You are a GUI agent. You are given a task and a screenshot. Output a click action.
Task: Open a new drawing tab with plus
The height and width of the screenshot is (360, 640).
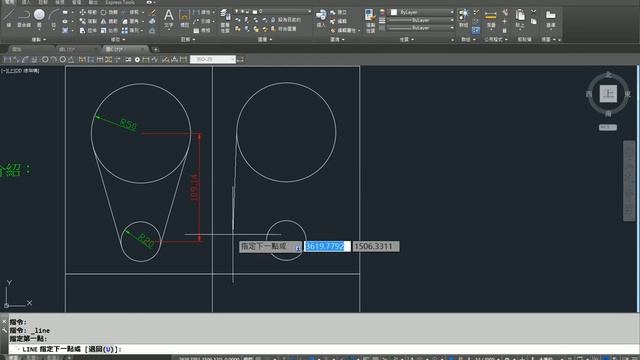click(156, 50)
